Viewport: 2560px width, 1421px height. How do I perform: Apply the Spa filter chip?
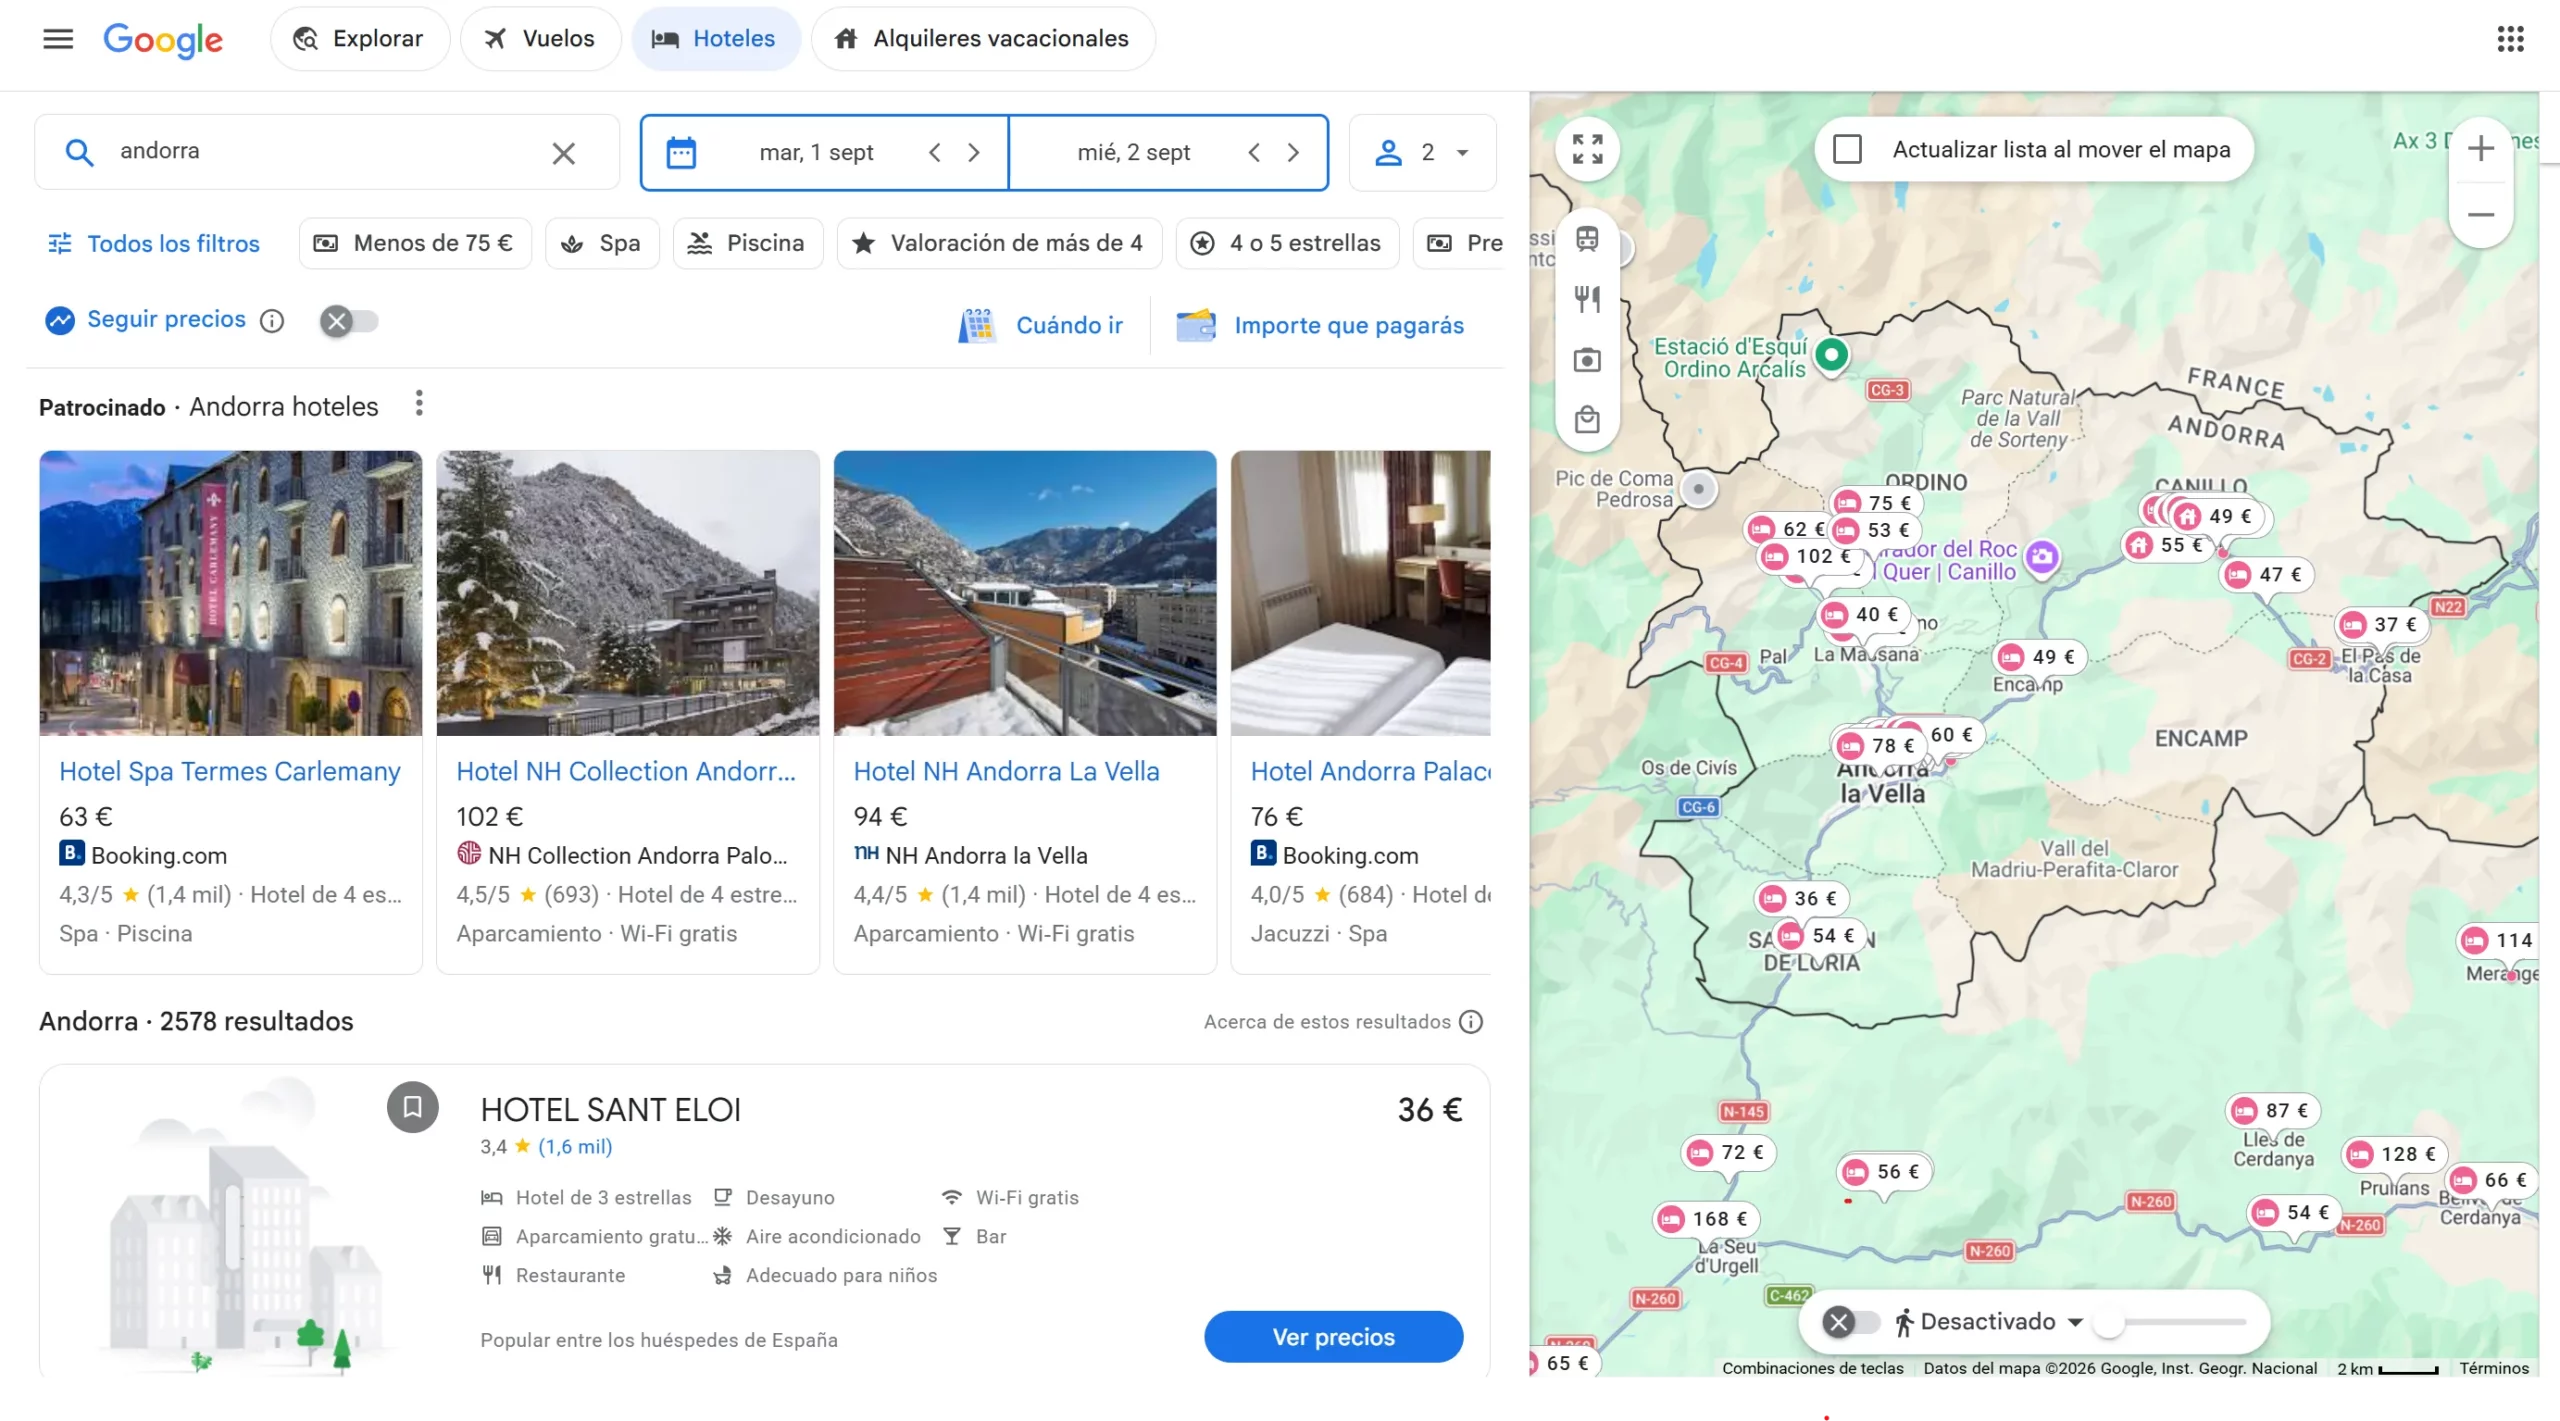click(x=601, y=244)
